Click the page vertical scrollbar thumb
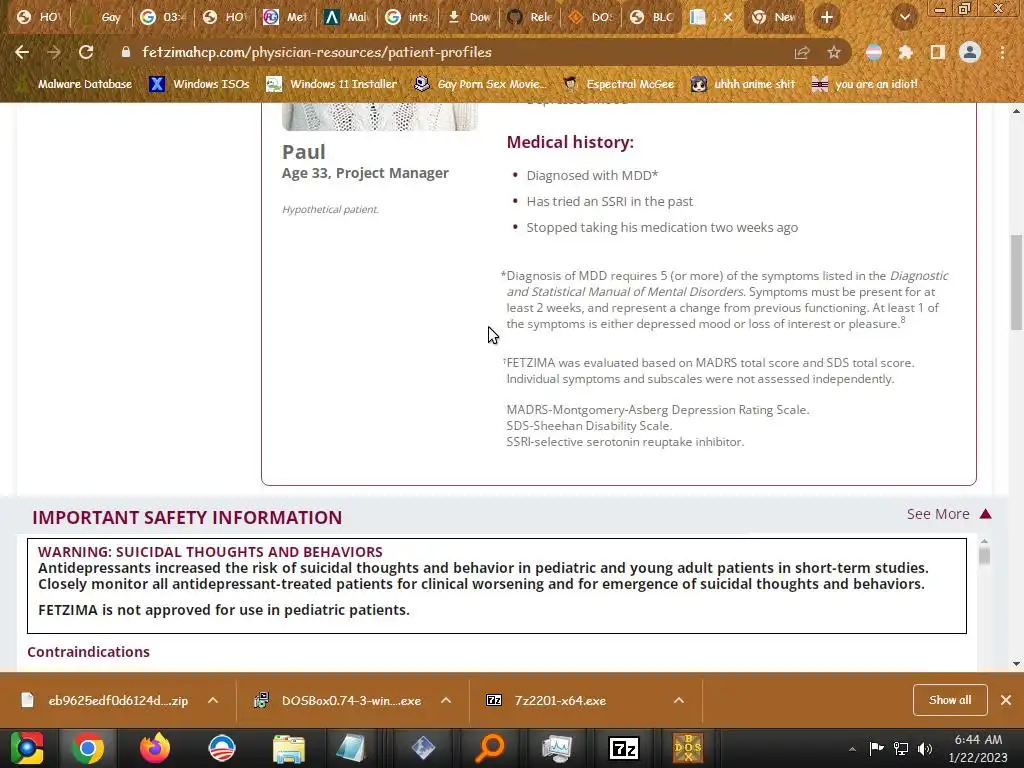1024x768 pixels. 1016,282
